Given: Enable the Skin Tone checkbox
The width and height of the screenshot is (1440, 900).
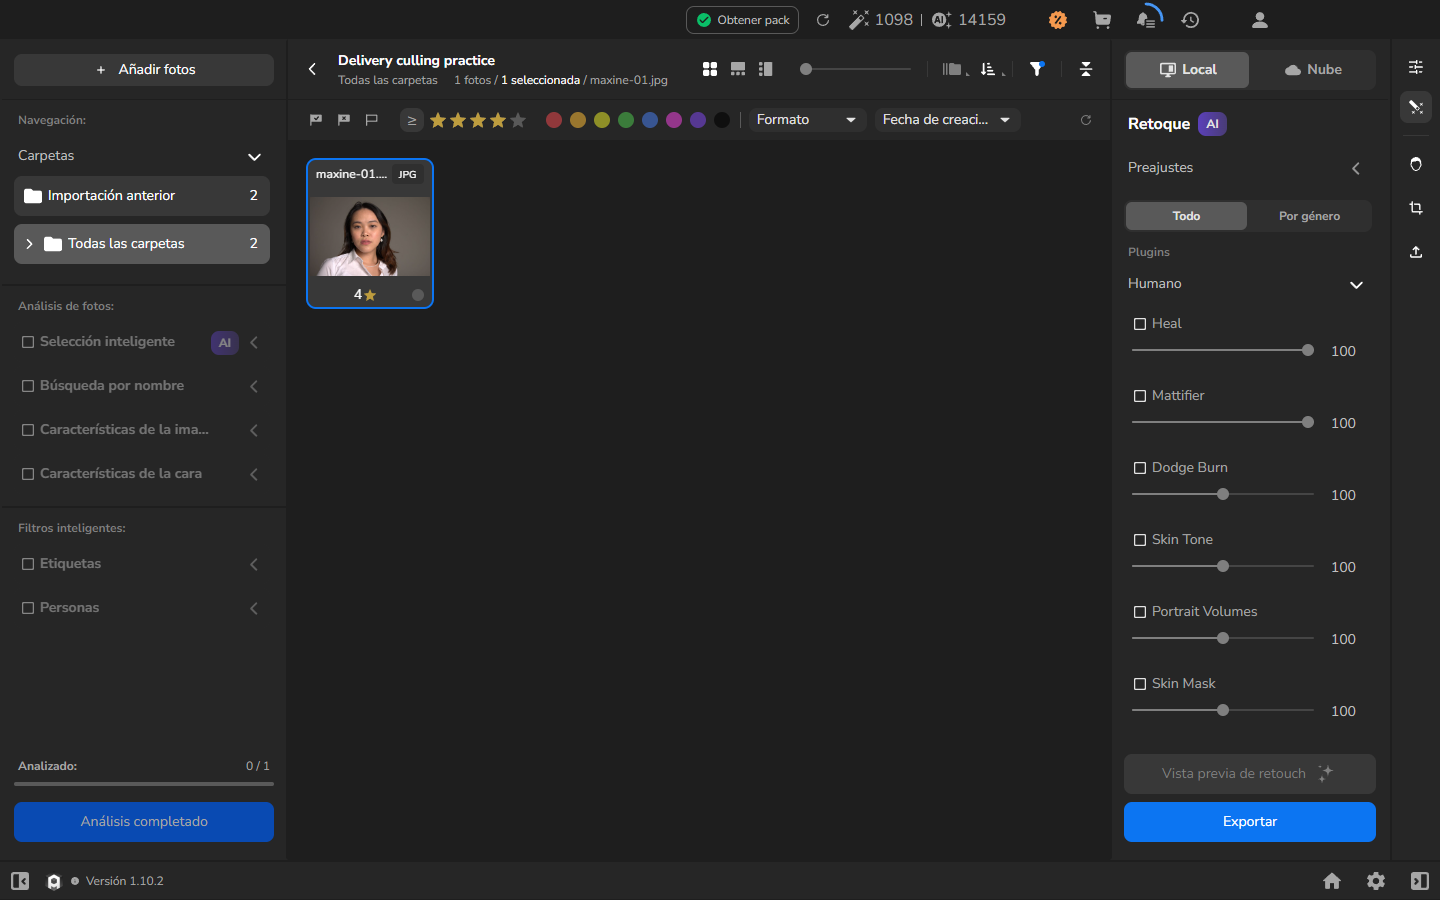Looking at the screenshot, I should tap(1140, 540).
